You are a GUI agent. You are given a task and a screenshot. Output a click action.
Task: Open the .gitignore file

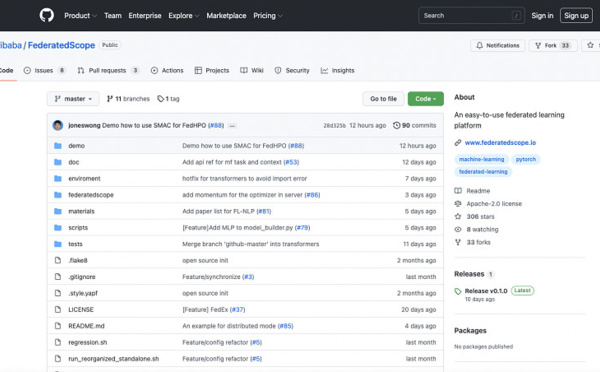pyautogui.click(x=82, y=277)
